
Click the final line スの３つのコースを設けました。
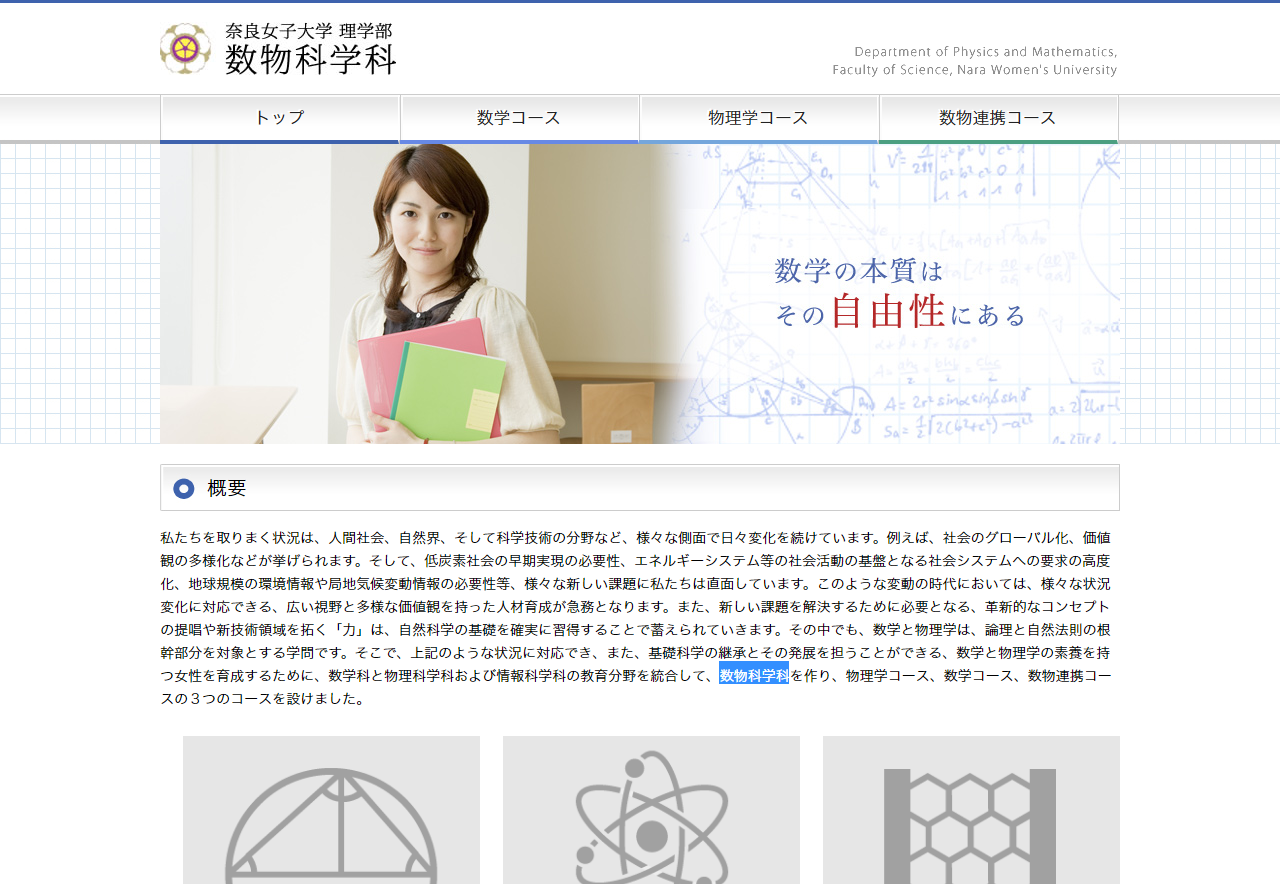click(x=264, y=699)
